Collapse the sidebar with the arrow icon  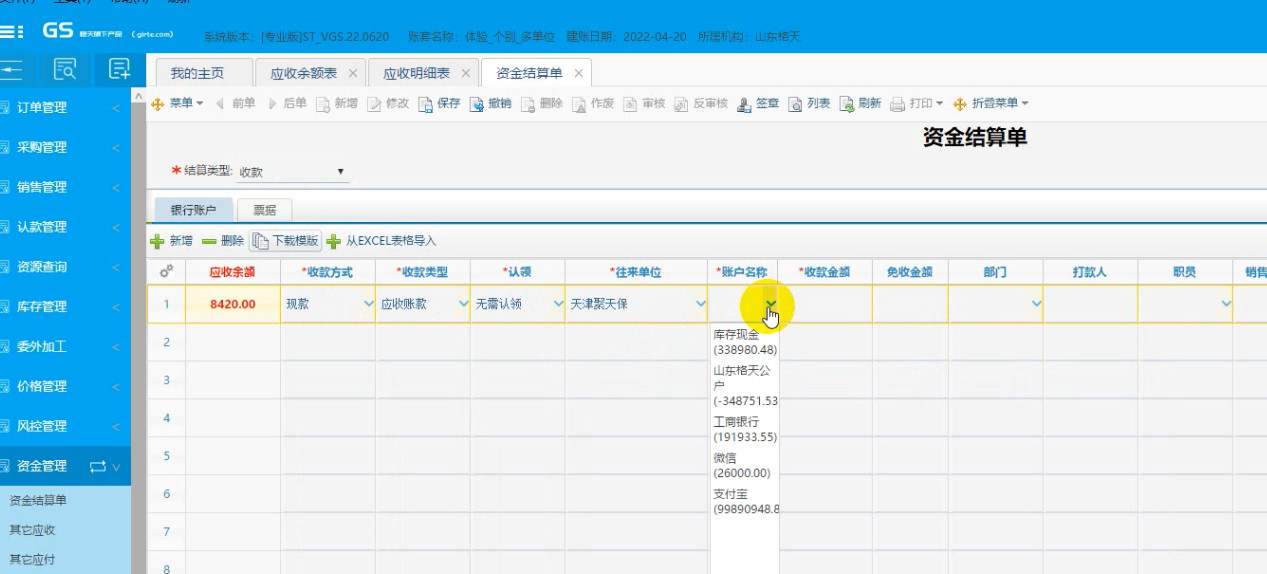[x=11, y=69]
